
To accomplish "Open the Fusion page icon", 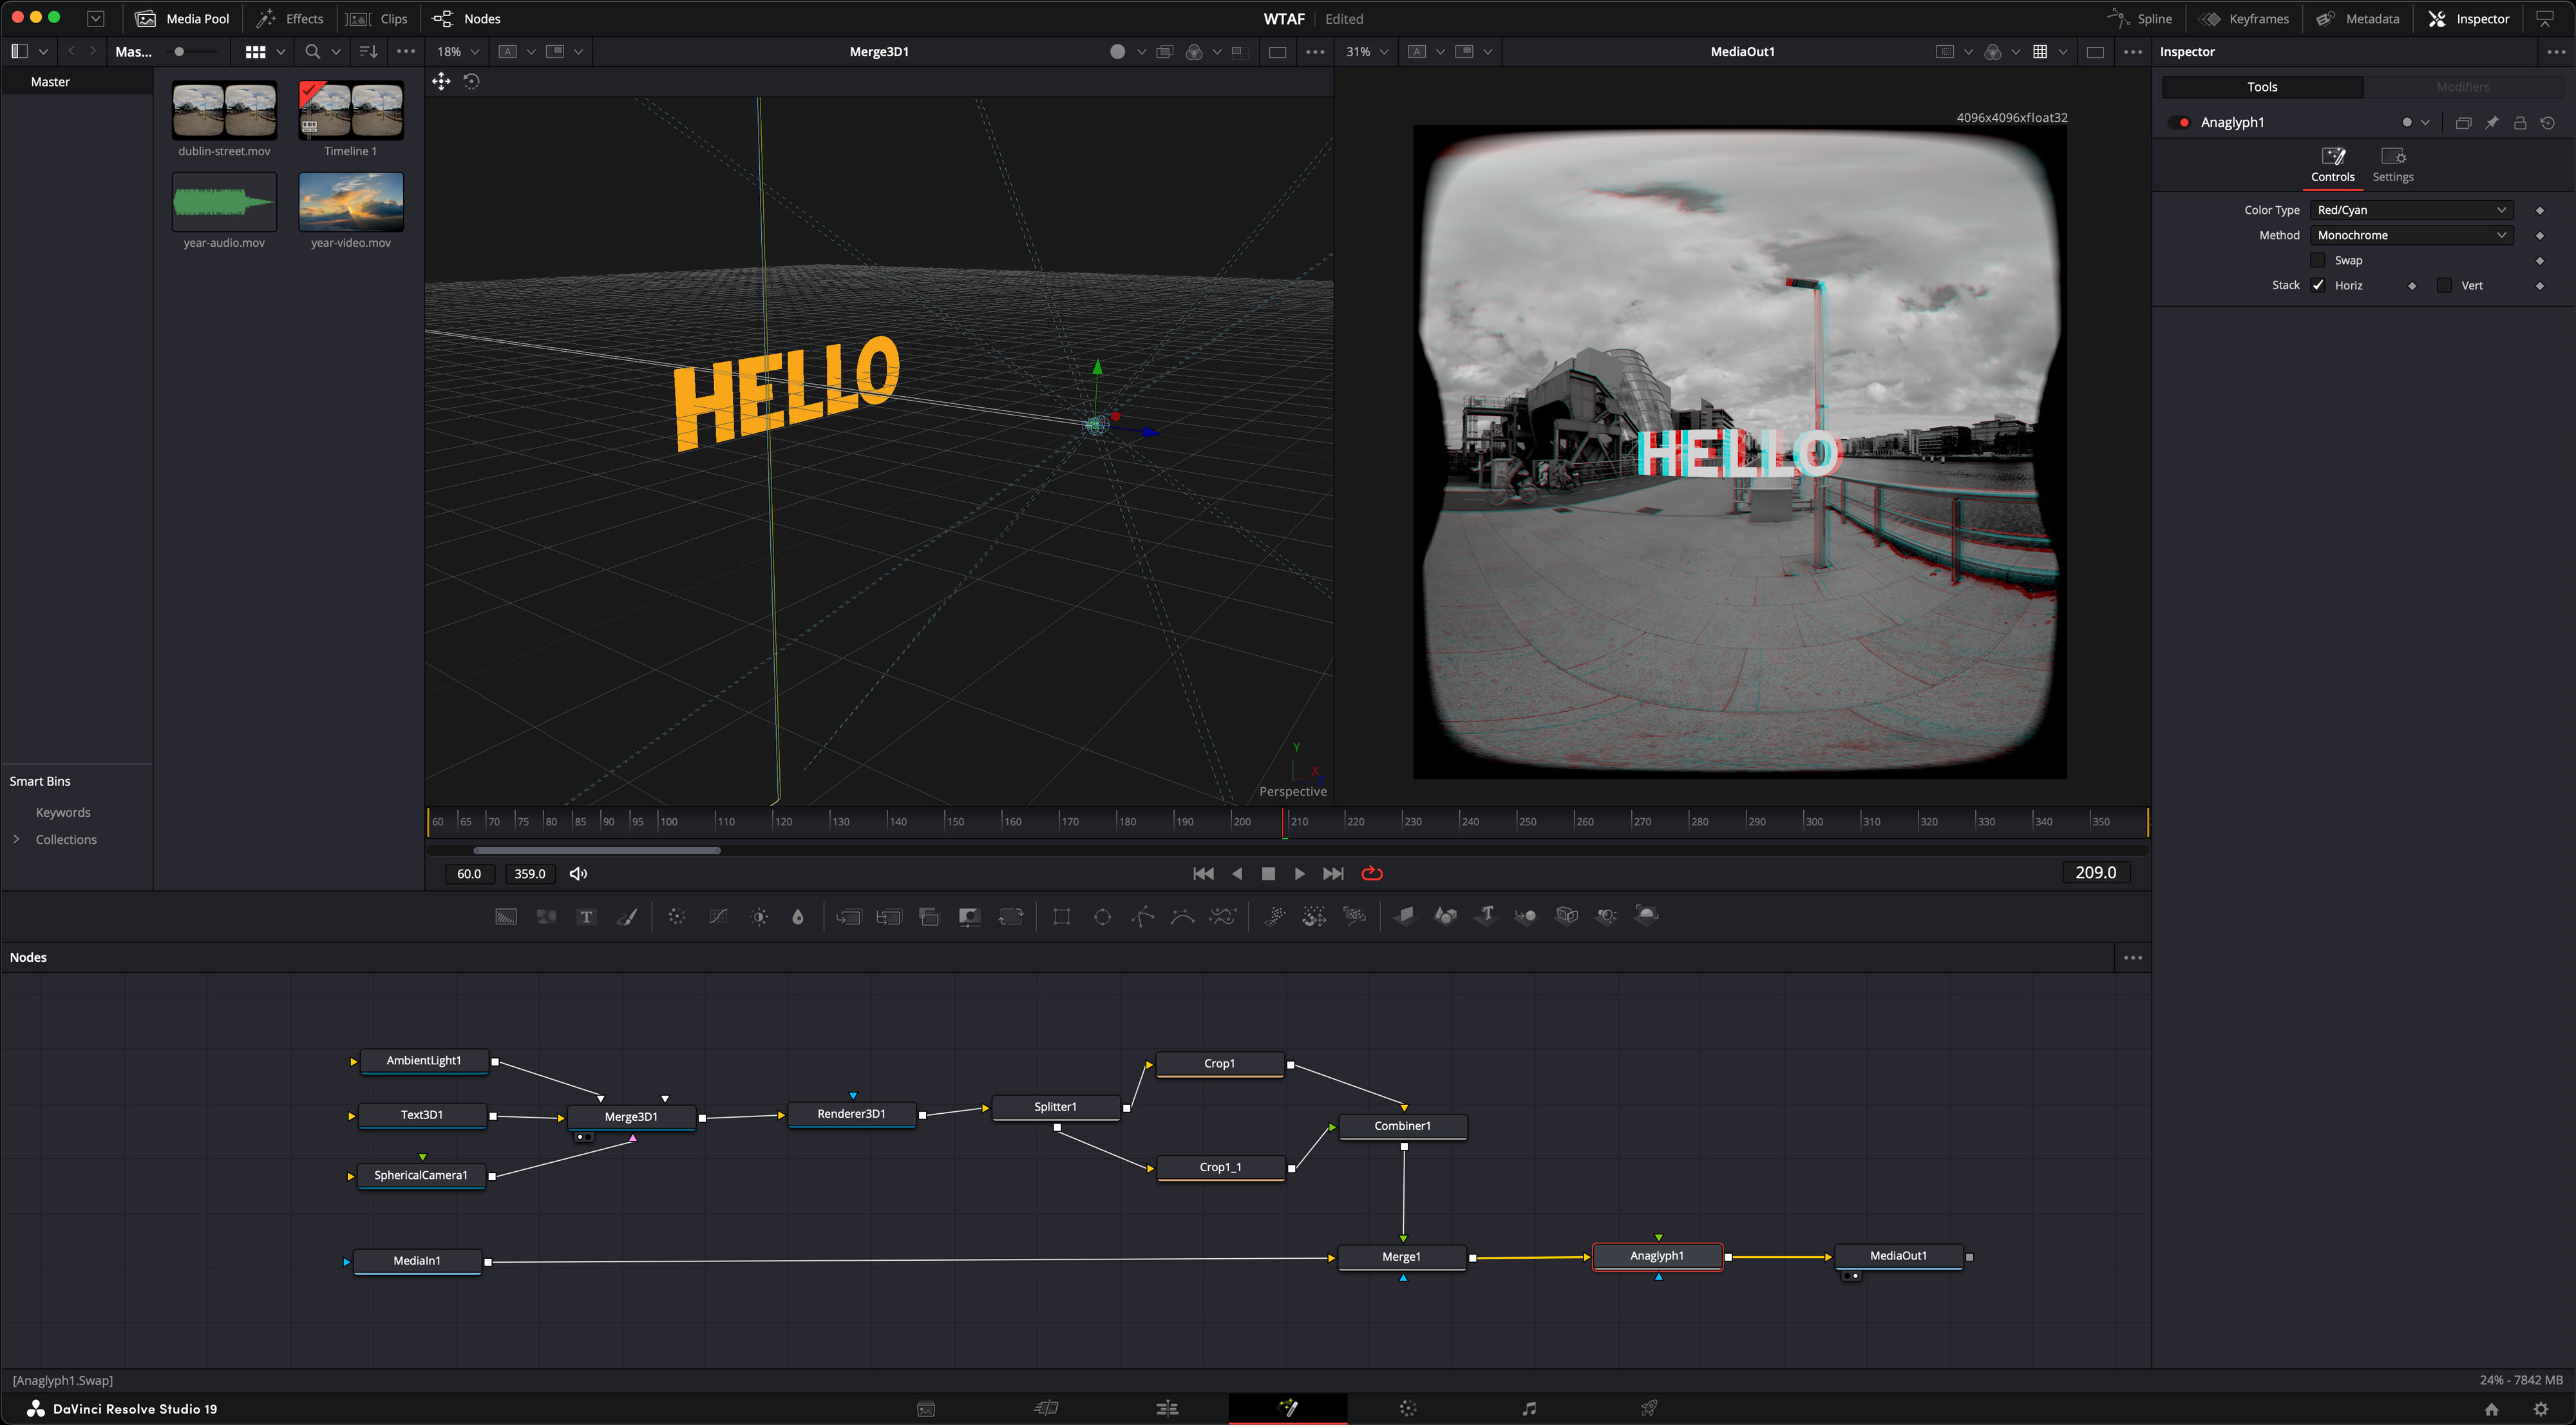I will [x=1287, y=1408].
